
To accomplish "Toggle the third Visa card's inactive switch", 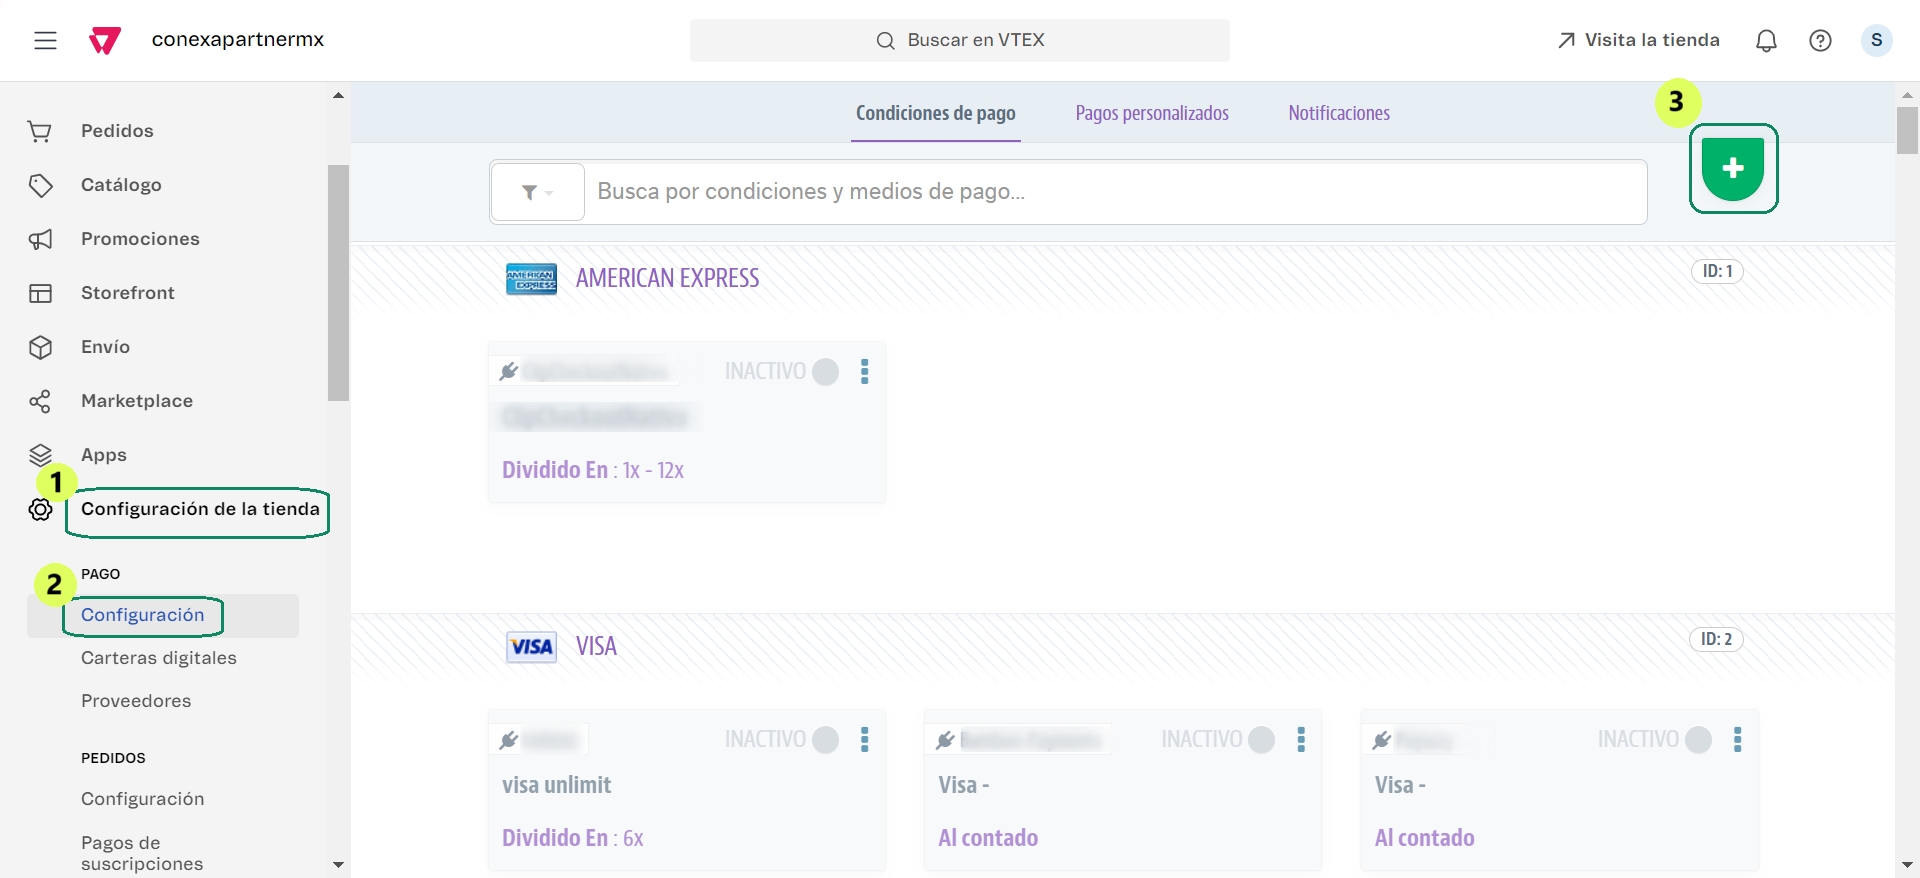I will pyautogui.click(x=1698, y=740).
